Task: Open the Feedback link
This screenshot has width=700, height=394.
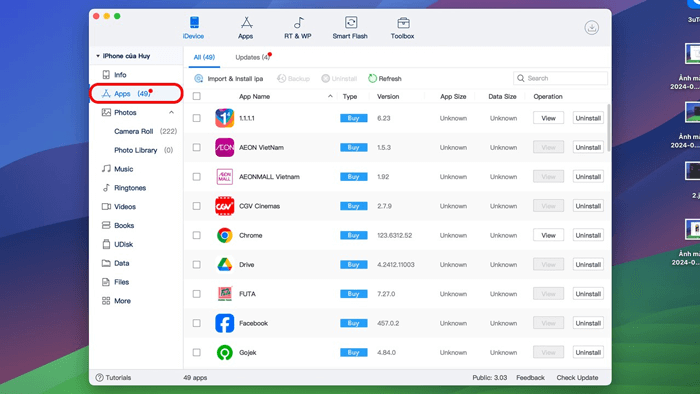Action: tap(530, 377)
